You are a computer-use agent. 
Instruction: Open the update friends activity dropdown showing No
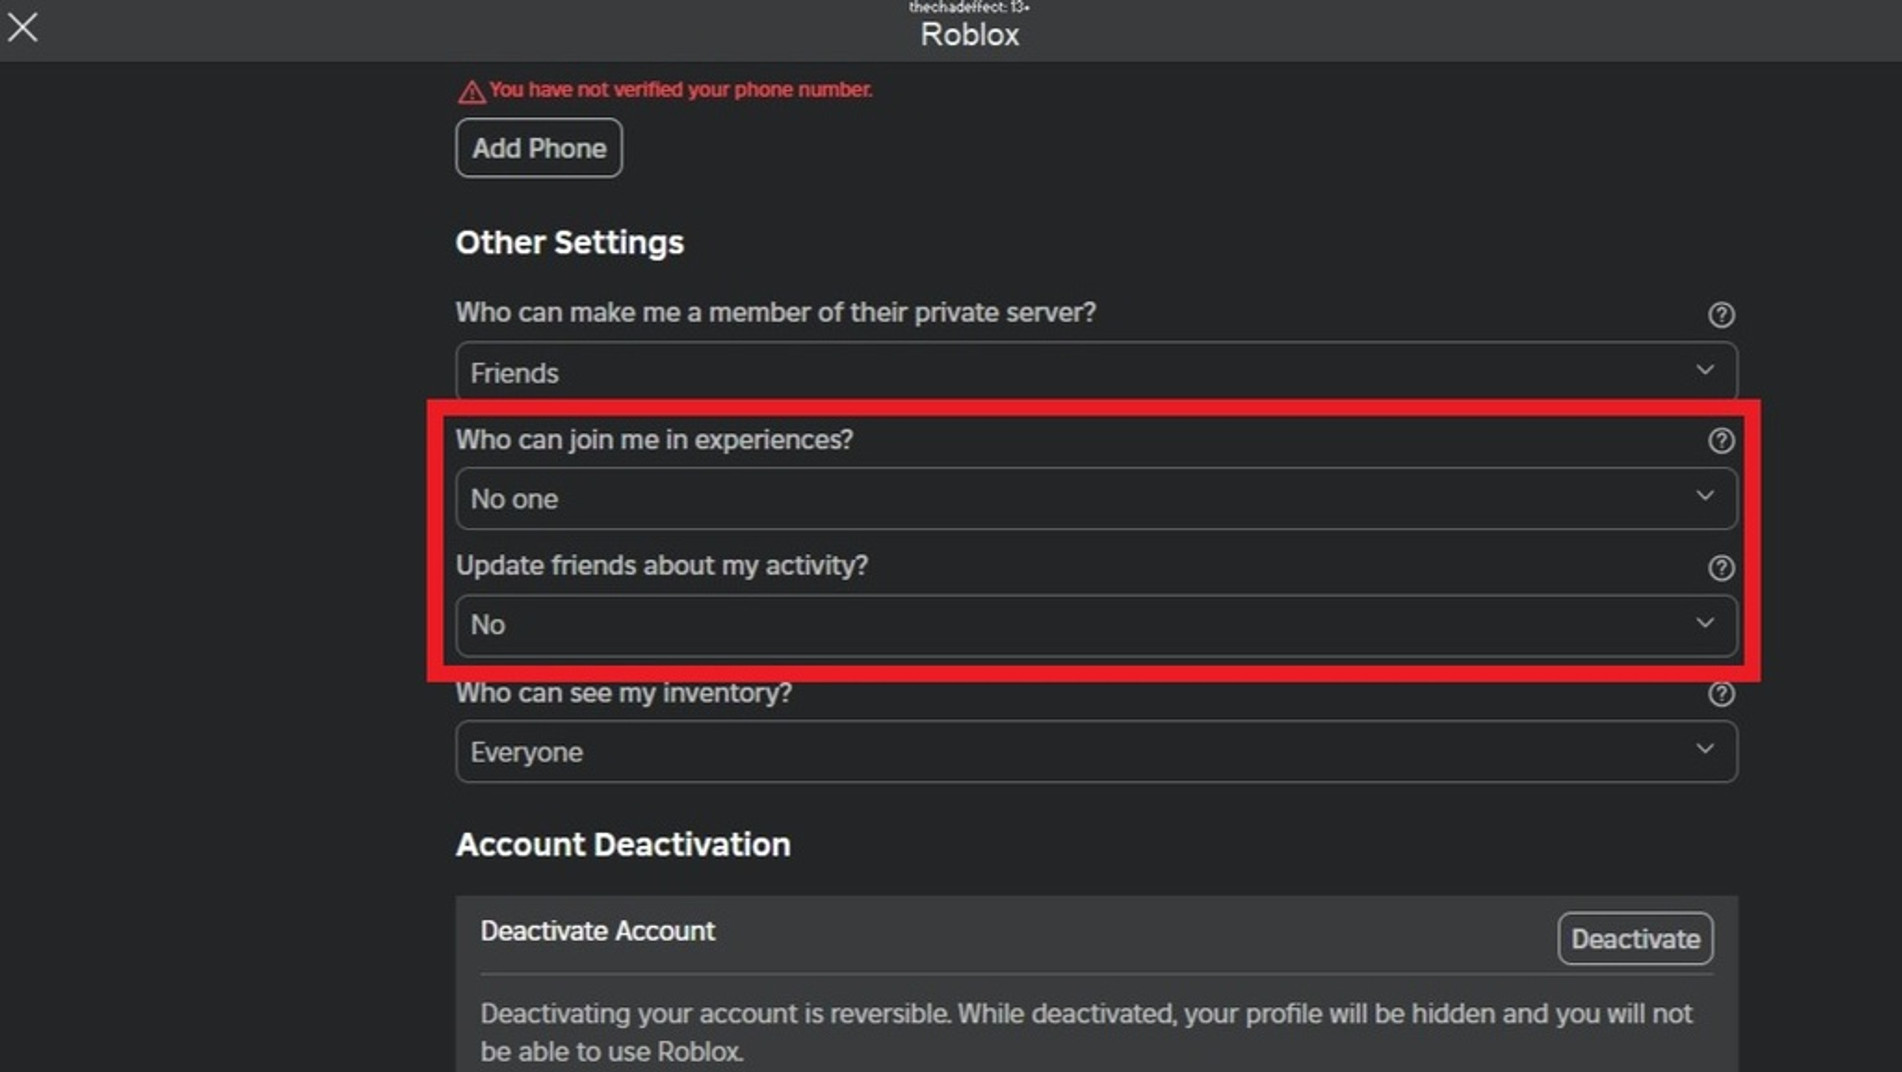(1096, 625)
